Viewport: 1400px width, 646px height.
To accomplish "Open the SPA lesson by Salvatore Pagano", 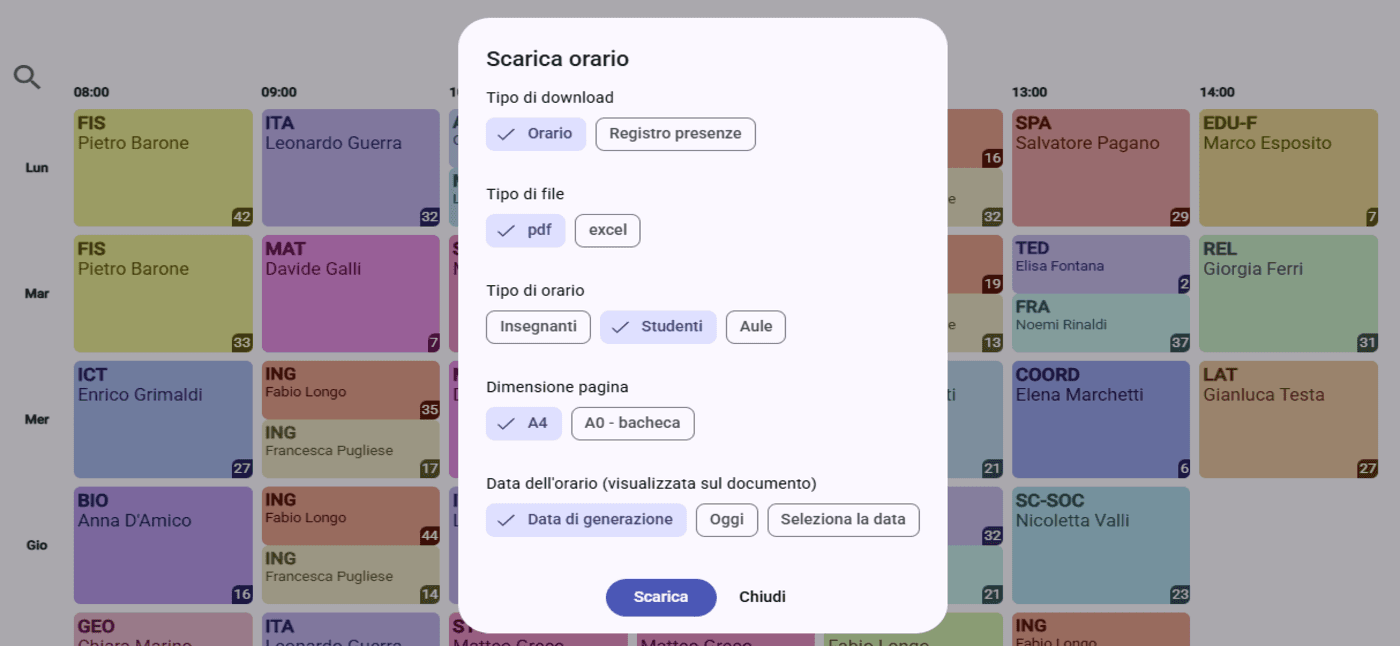I will [x=1101, y=168].
